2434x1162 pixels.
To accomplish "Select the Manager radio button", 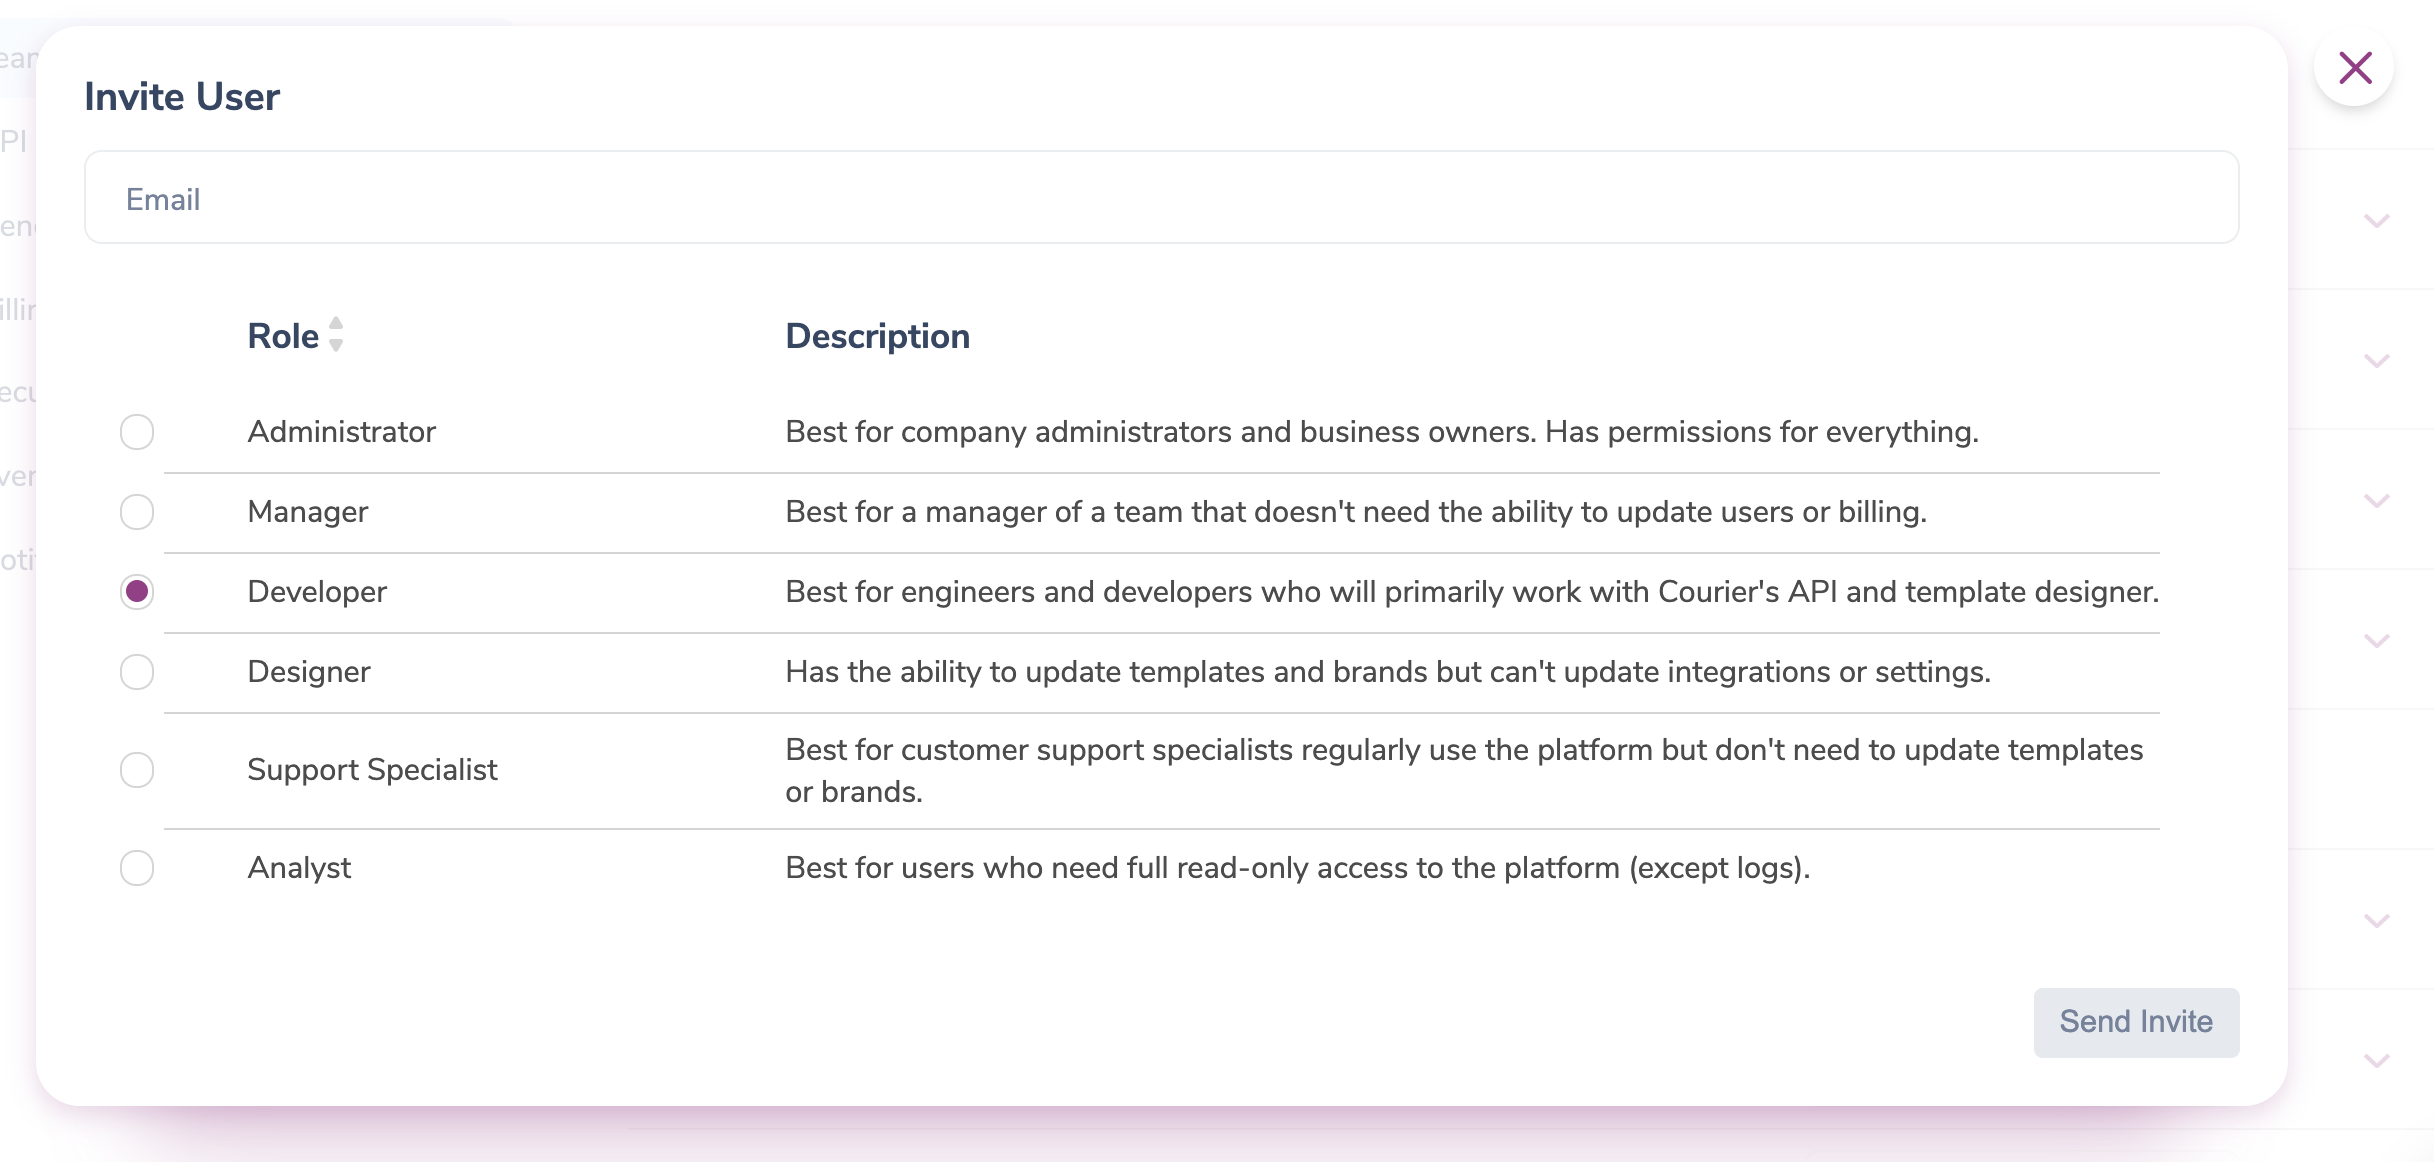I will pos(137,512).
